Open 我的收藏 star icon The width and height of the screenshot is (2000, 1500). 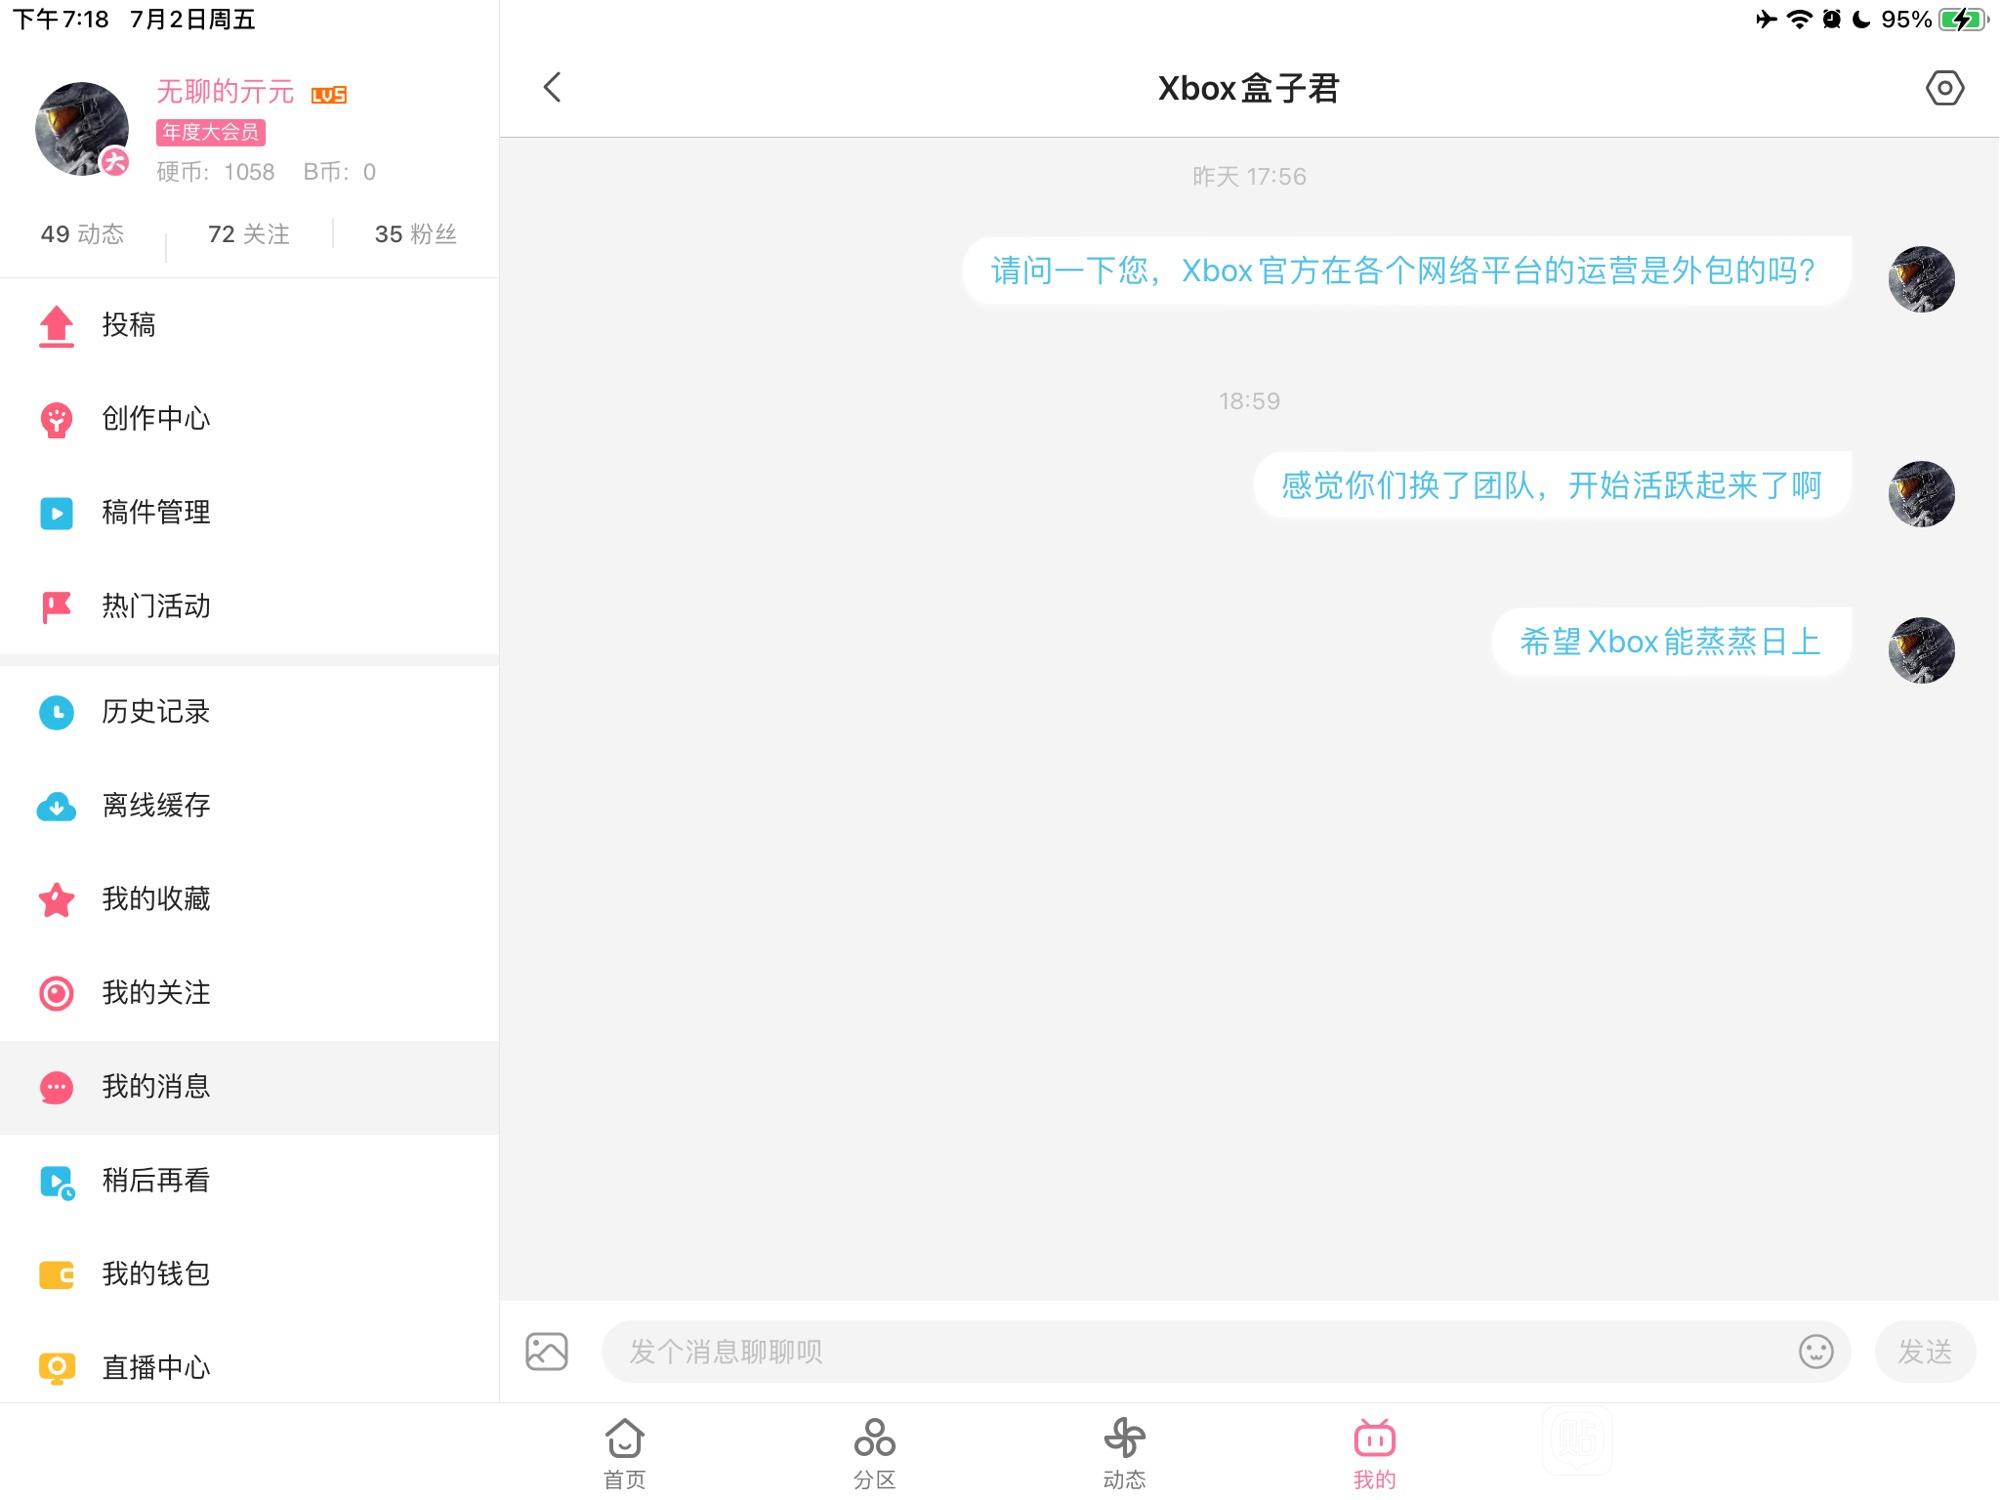click(56, 900)
